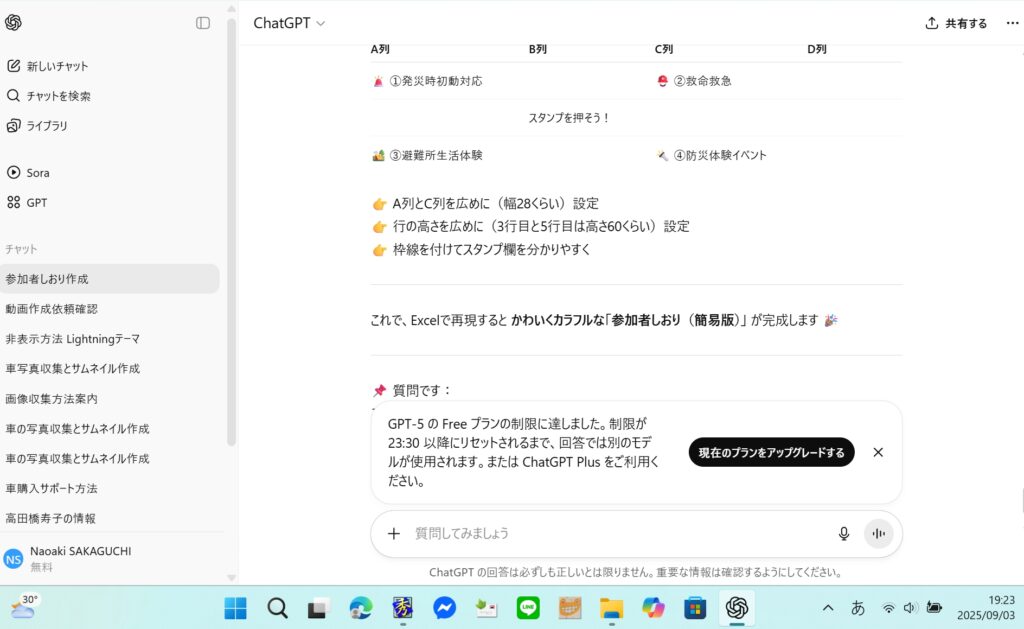Launch Microsoft Edge from taskbar
Screen dimensions: 1024x629
click(x=360, y=608)
